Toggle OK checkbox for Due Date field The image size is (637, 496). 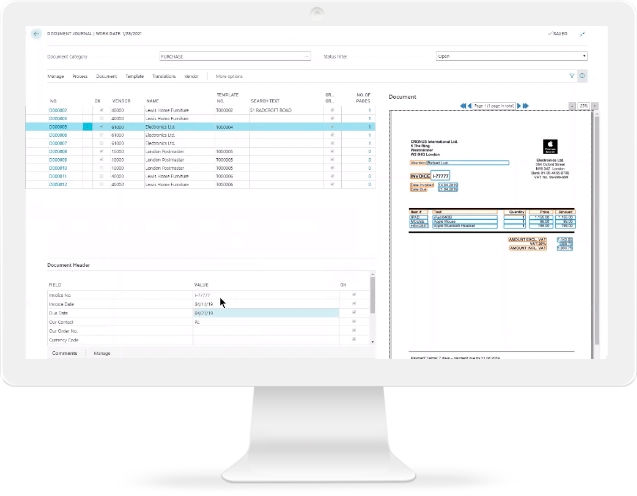click(354, 314)
